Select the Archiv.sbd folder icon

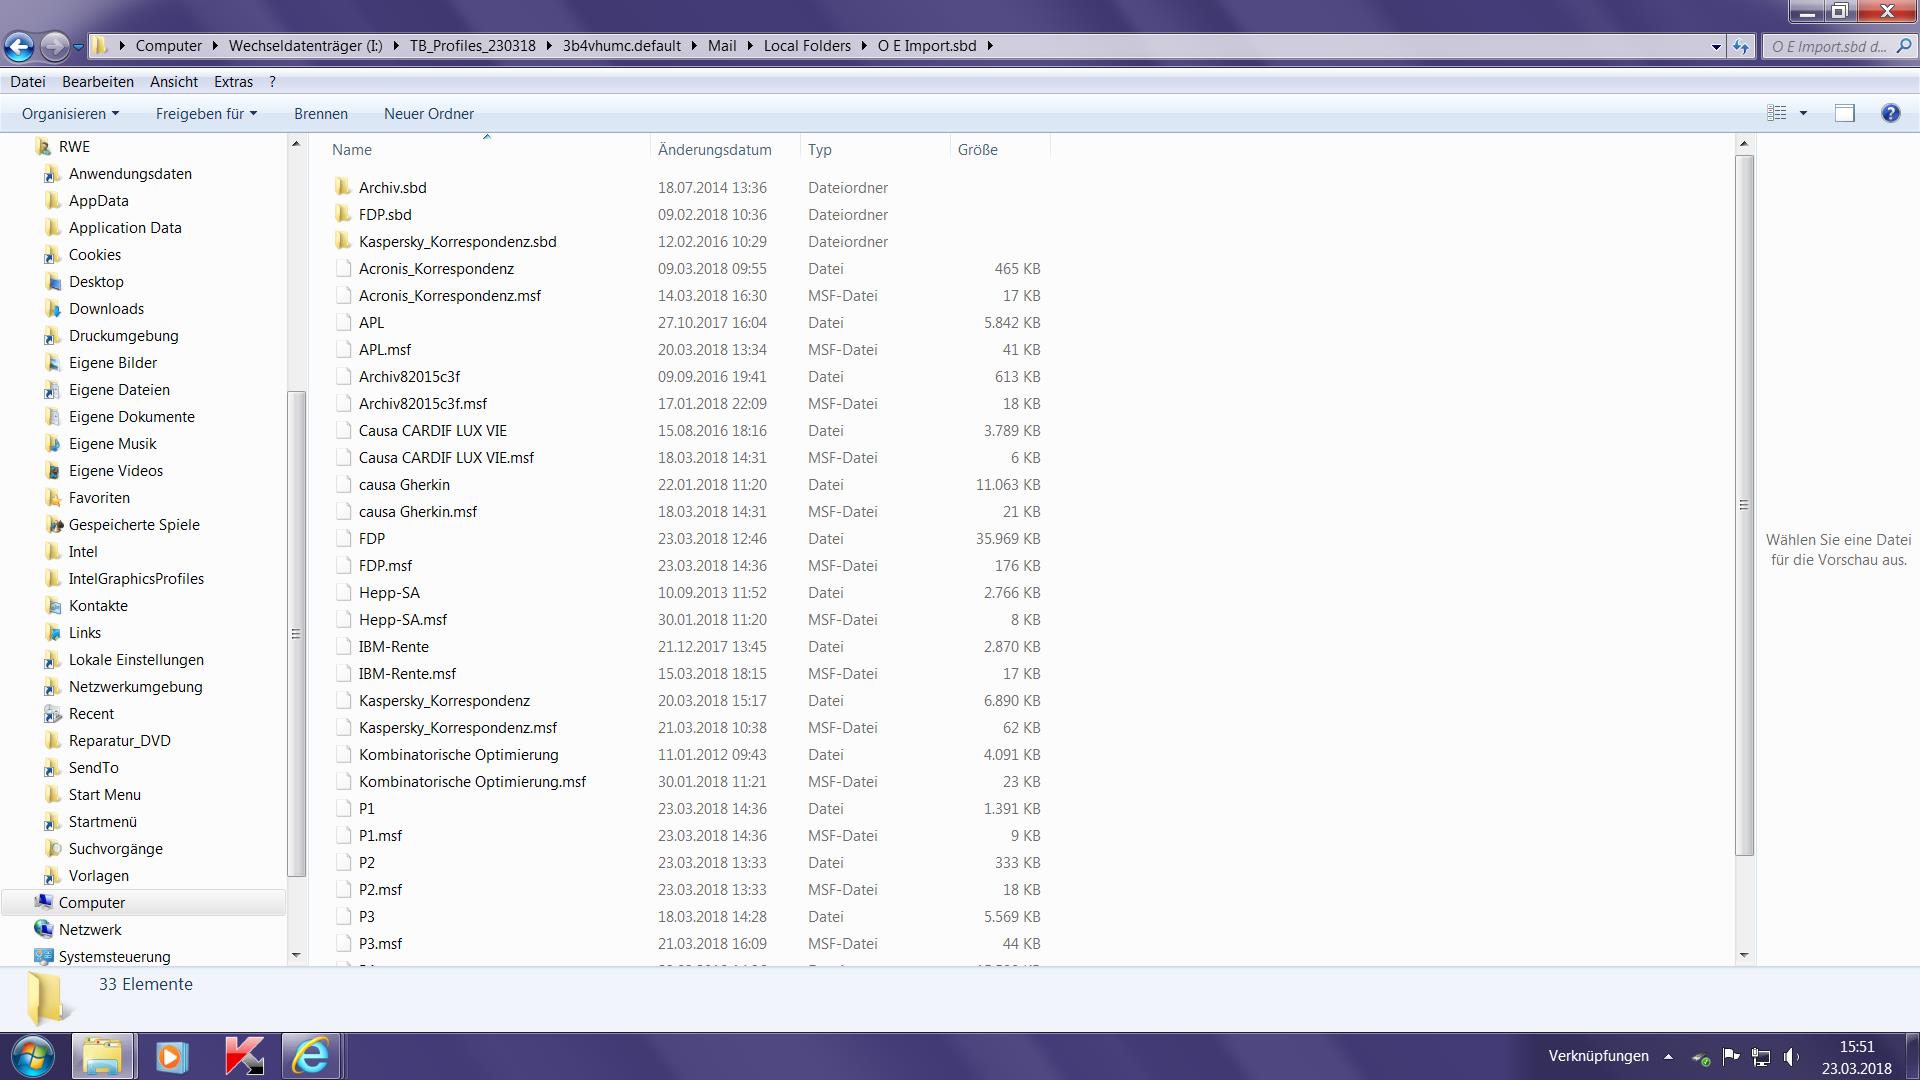coord(343,187)
